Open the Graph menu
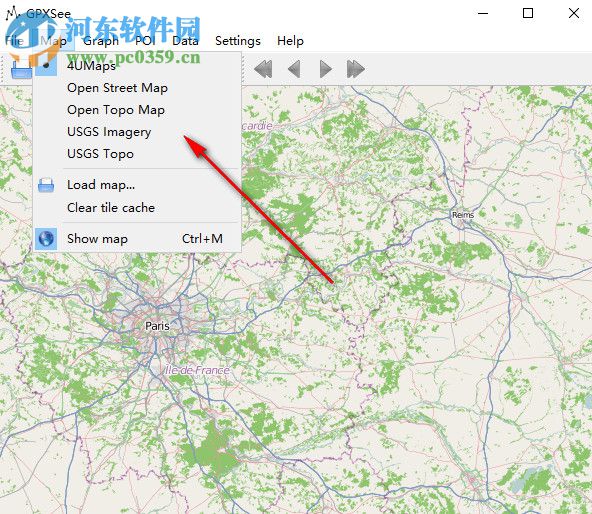Viewport: 592px width, 514px height. (x=101, y=40)
